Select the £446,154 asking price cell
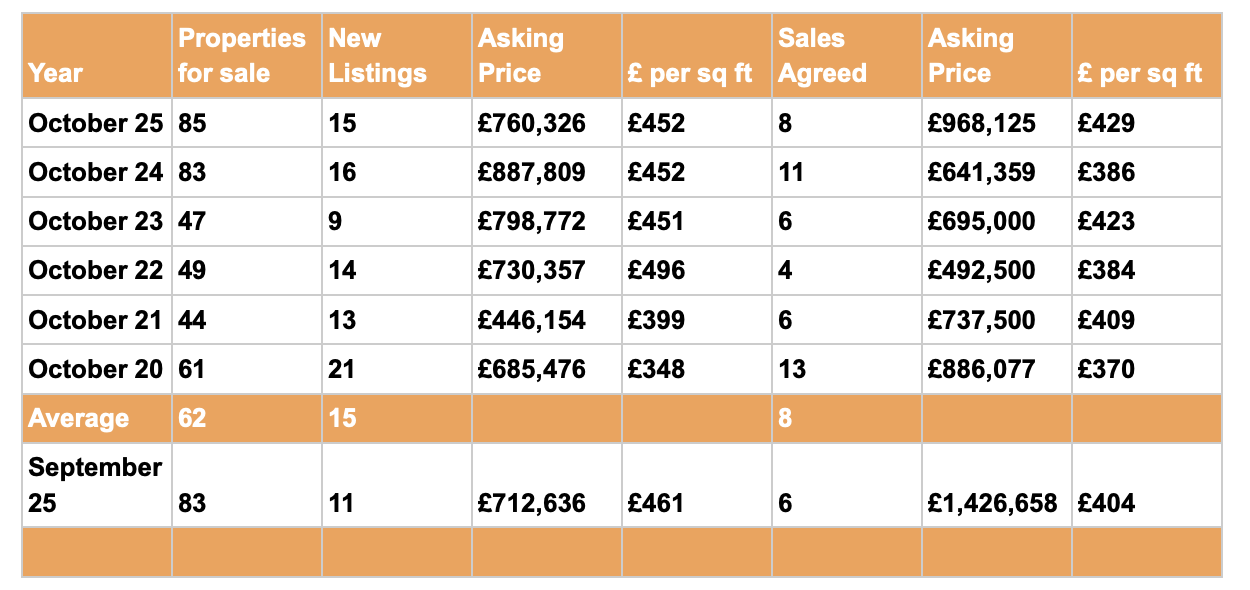Viewport: 1250px width, 590px height. point(532,320)
